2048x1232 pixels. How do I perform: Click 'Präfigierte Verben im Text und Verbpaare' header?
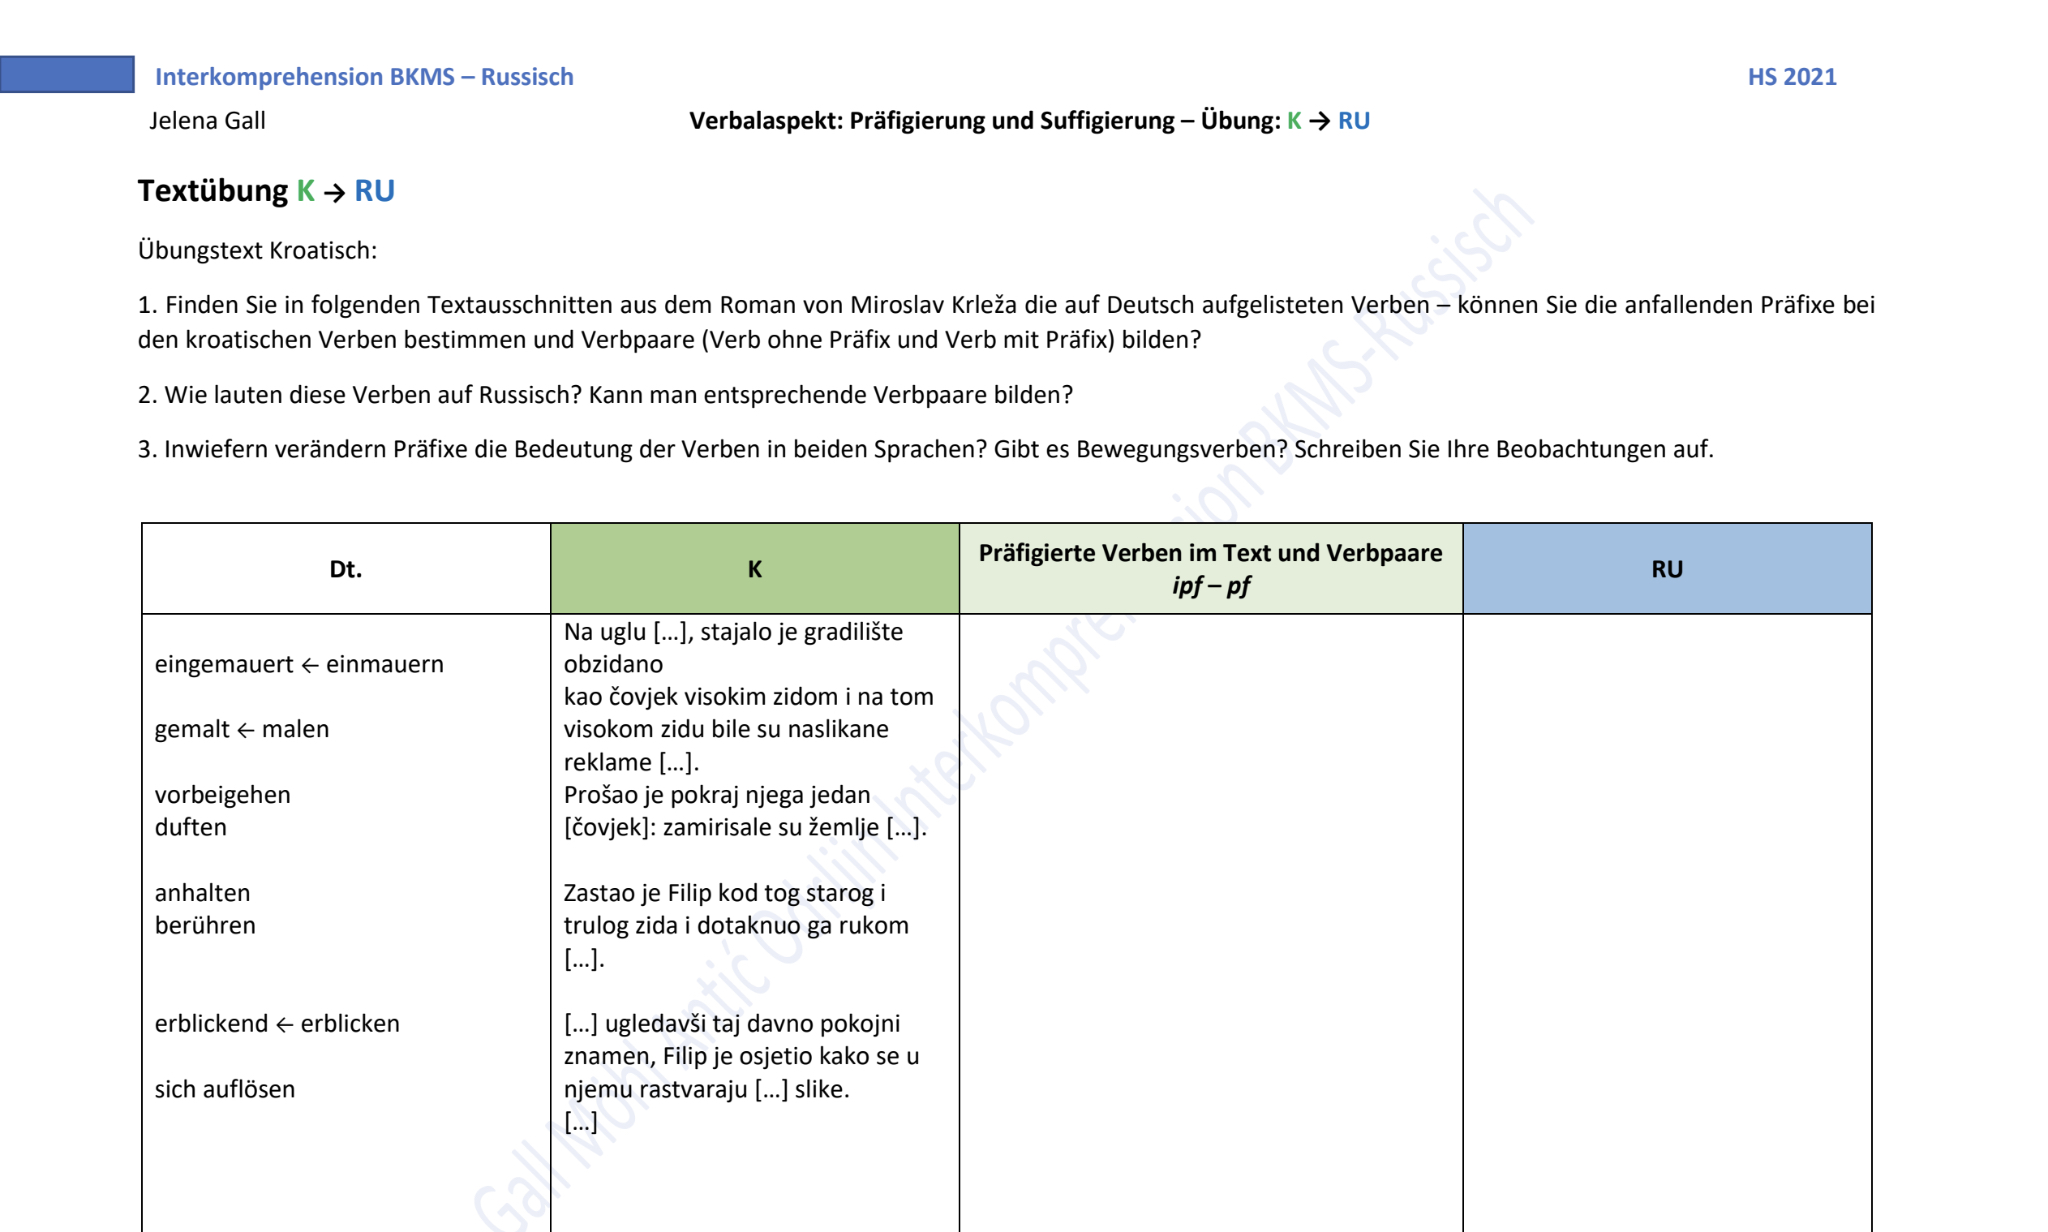[x=1210, y=553]
